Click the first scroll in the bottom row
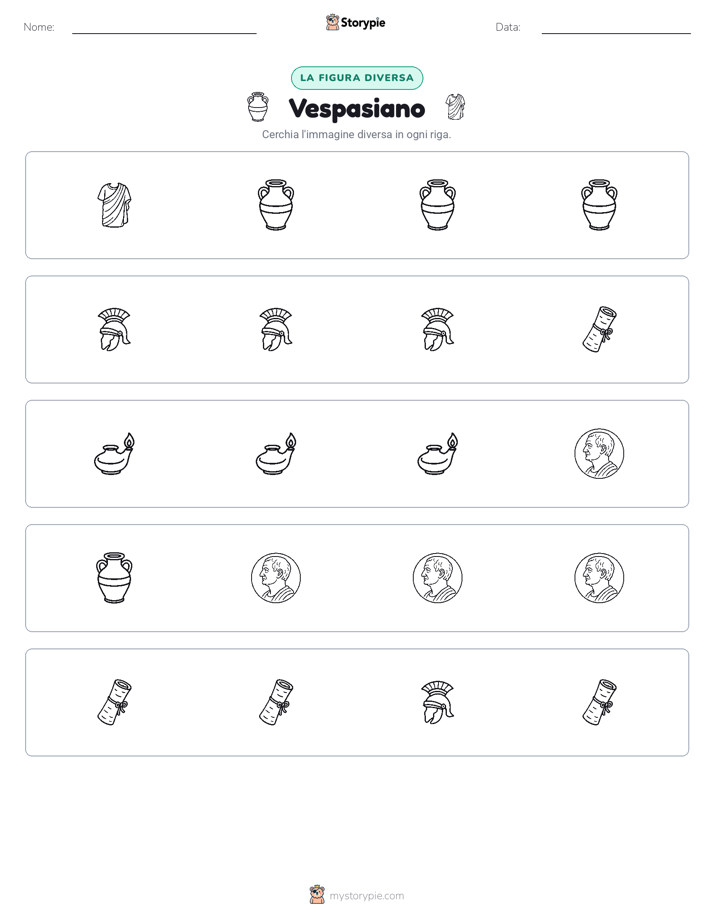 coord(114,702)
